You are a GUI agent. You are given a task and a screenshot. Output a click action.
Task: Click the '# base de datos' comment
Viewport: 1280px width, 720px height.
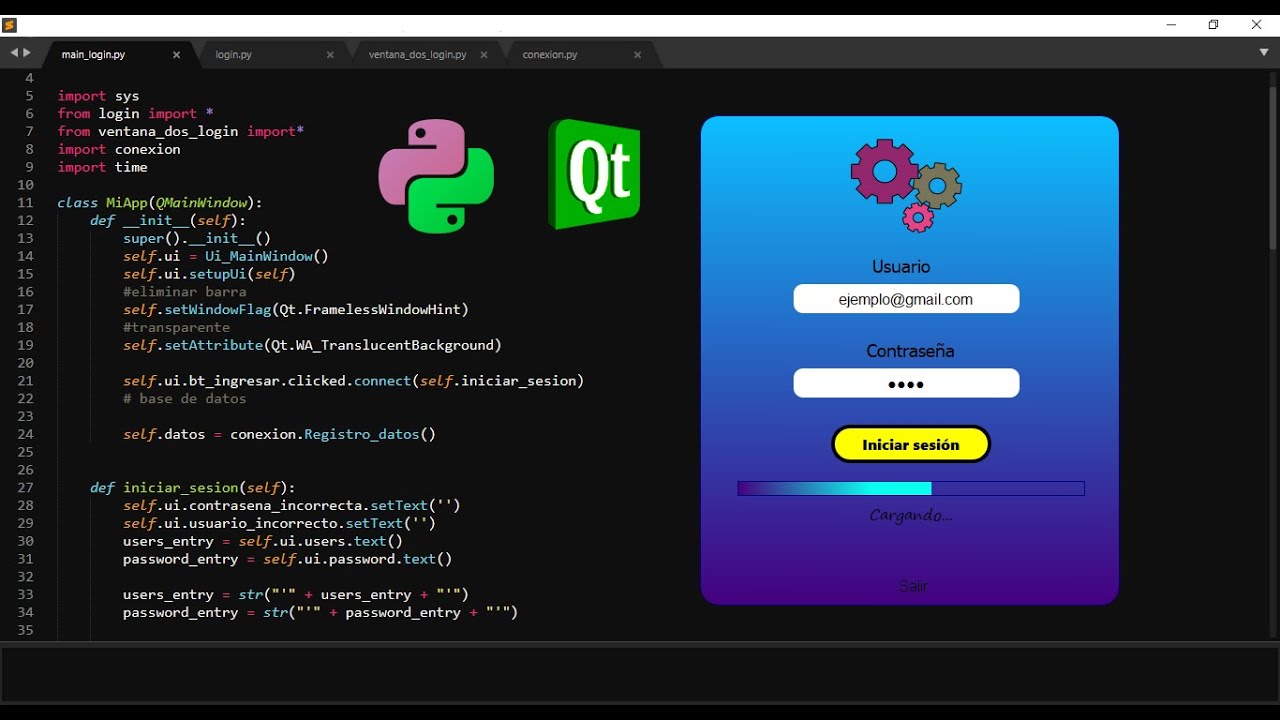pyautogui.click(x=185, y=399)
